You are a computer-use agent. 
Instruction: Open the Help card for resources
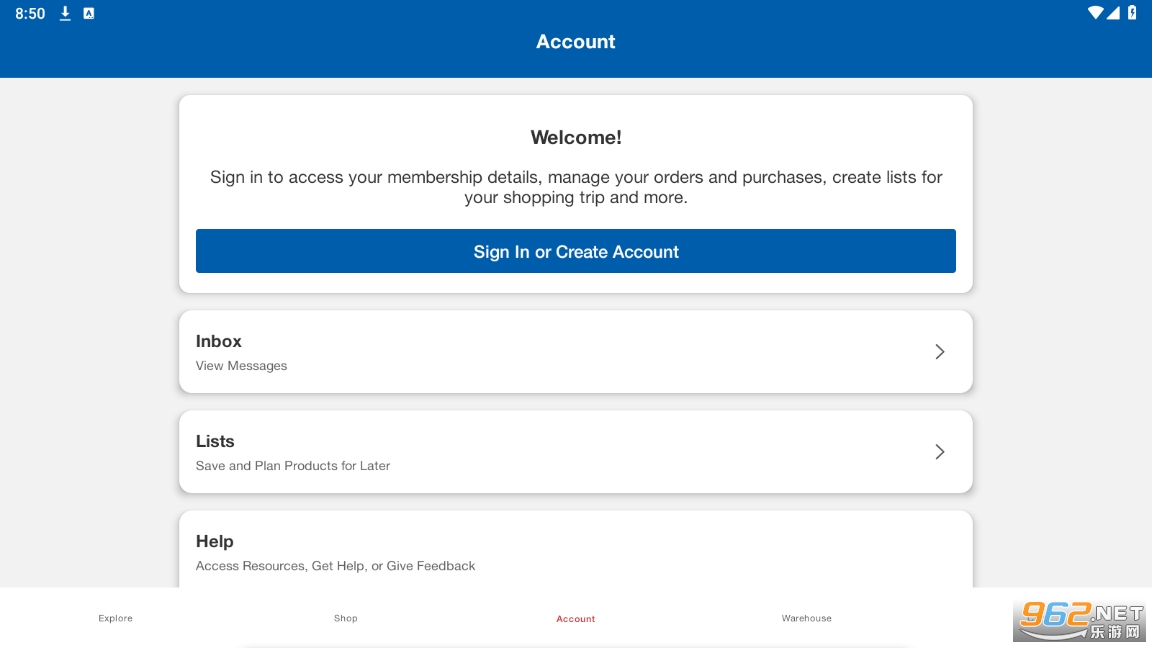[x=576, y=551]
